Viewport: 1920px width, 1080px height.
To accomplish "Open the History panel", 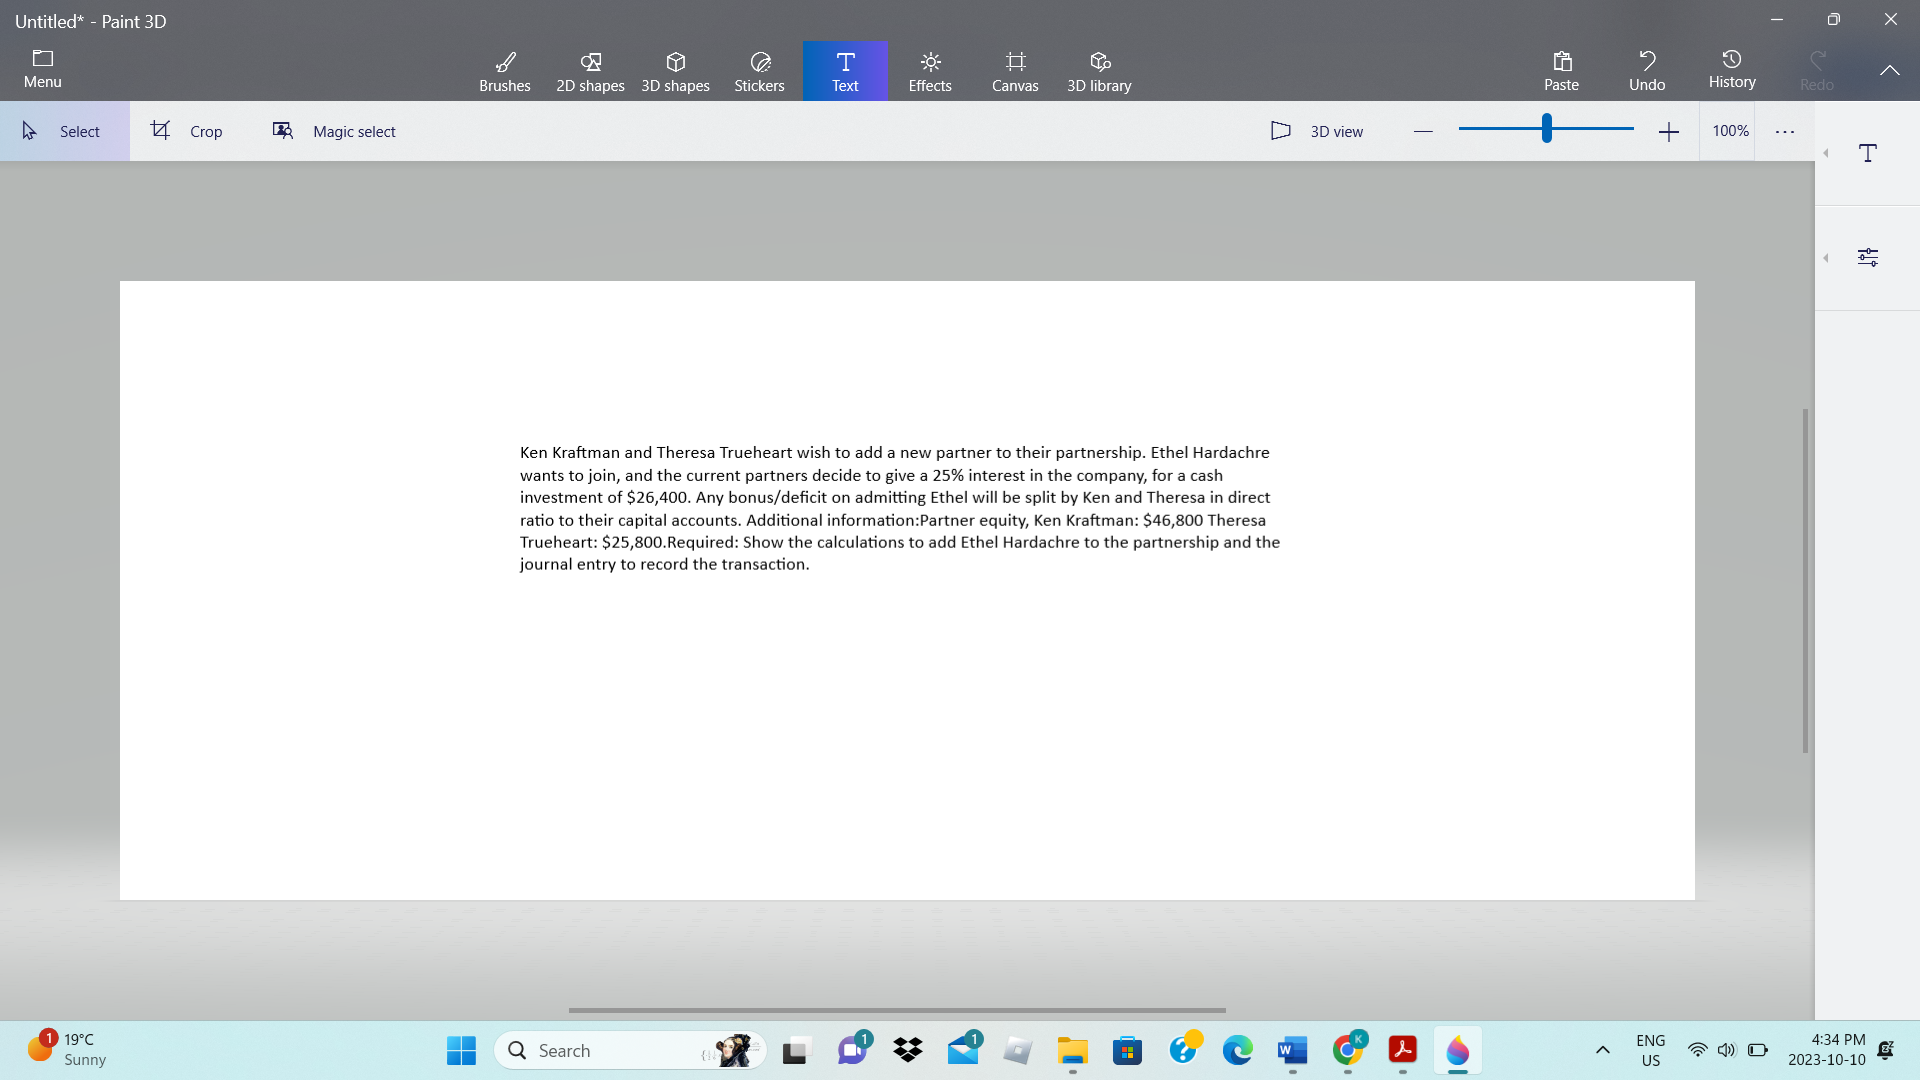I will coord(1731,69).
